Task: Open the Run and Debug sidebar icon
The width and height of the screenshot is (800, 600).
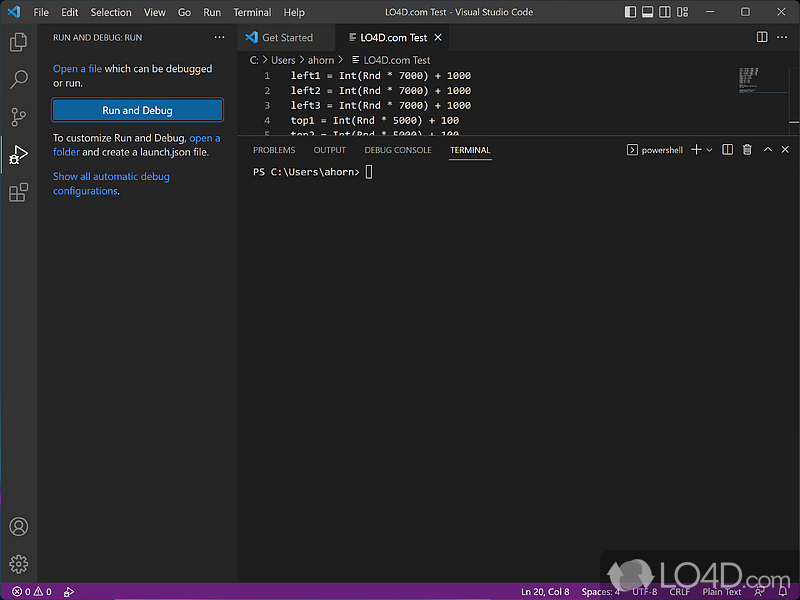Action: 18,153
